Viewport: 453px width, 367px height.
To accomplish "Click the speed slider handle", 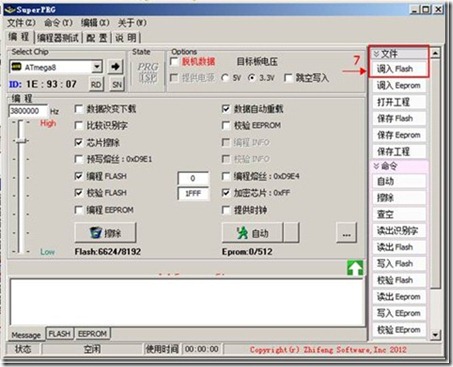I will click(21, 141).
